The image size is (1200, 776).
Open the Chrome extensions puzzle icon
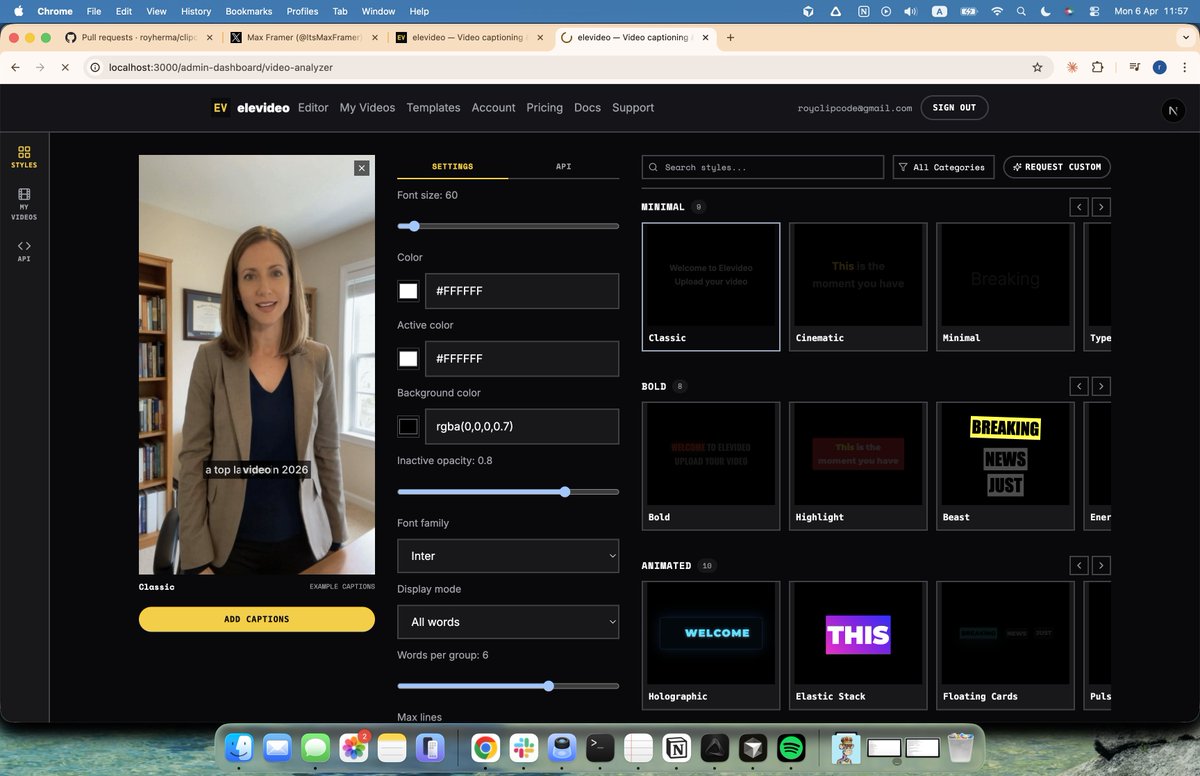pyautogui.click(x=1097, y=67)
